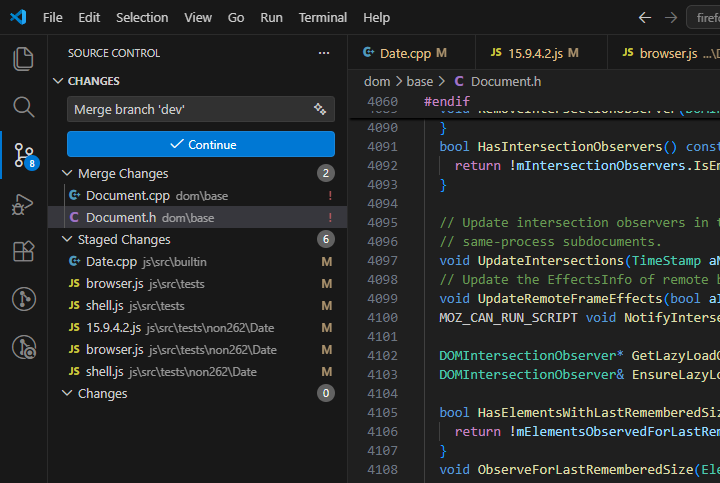Open the Extensions view

point(23,251)
